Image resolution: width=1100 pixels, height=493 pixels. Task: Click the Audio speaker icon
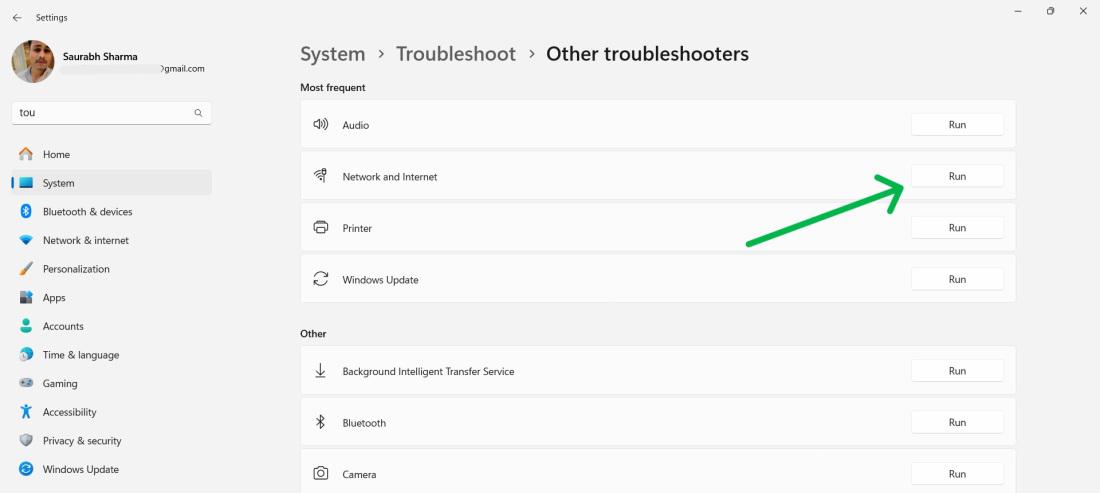321,125
